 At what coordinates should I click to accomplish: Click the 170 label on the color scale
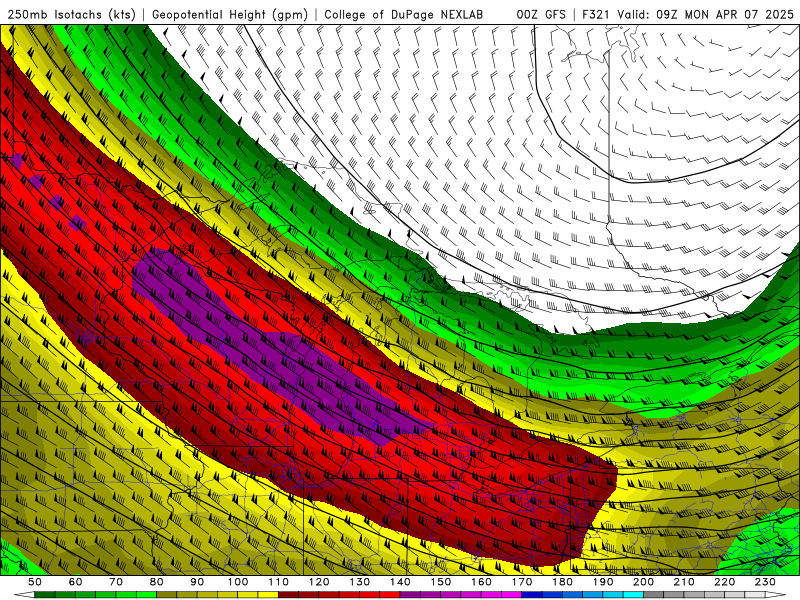tap(522, 582)
